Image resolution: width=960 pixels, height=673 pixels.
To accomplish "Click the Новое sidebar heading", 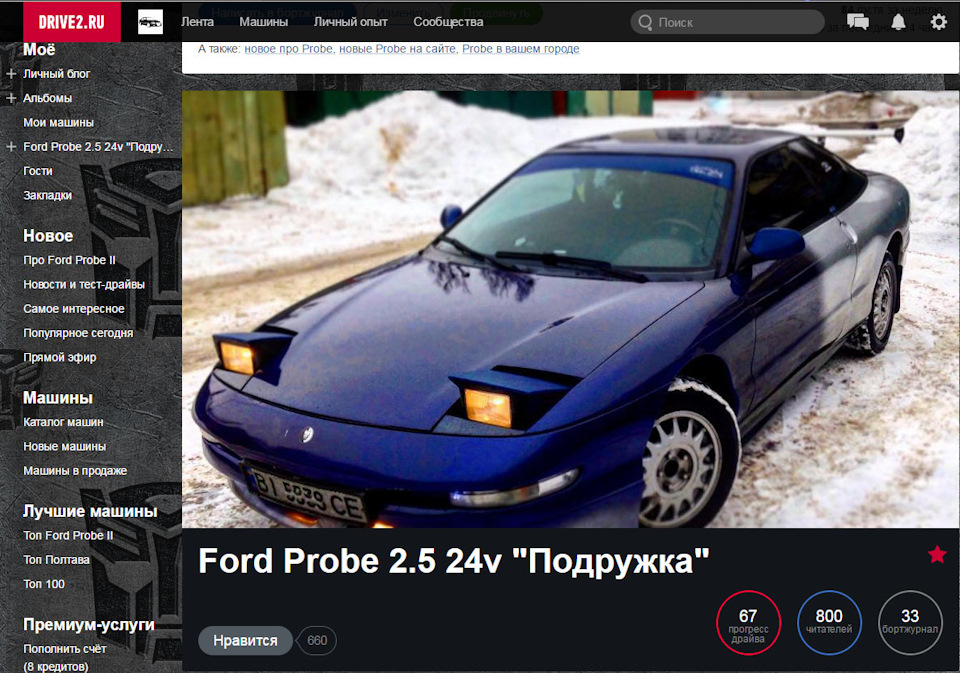I will (x=48, y=236).
